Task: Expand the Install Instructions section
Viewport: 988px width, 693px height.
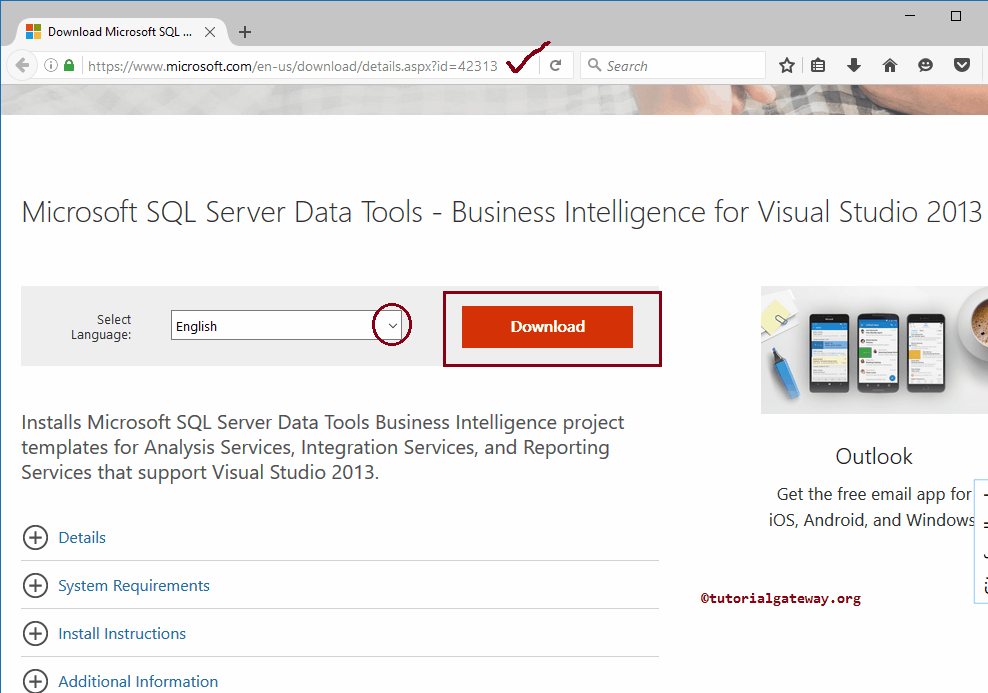Action: point(35,634)
